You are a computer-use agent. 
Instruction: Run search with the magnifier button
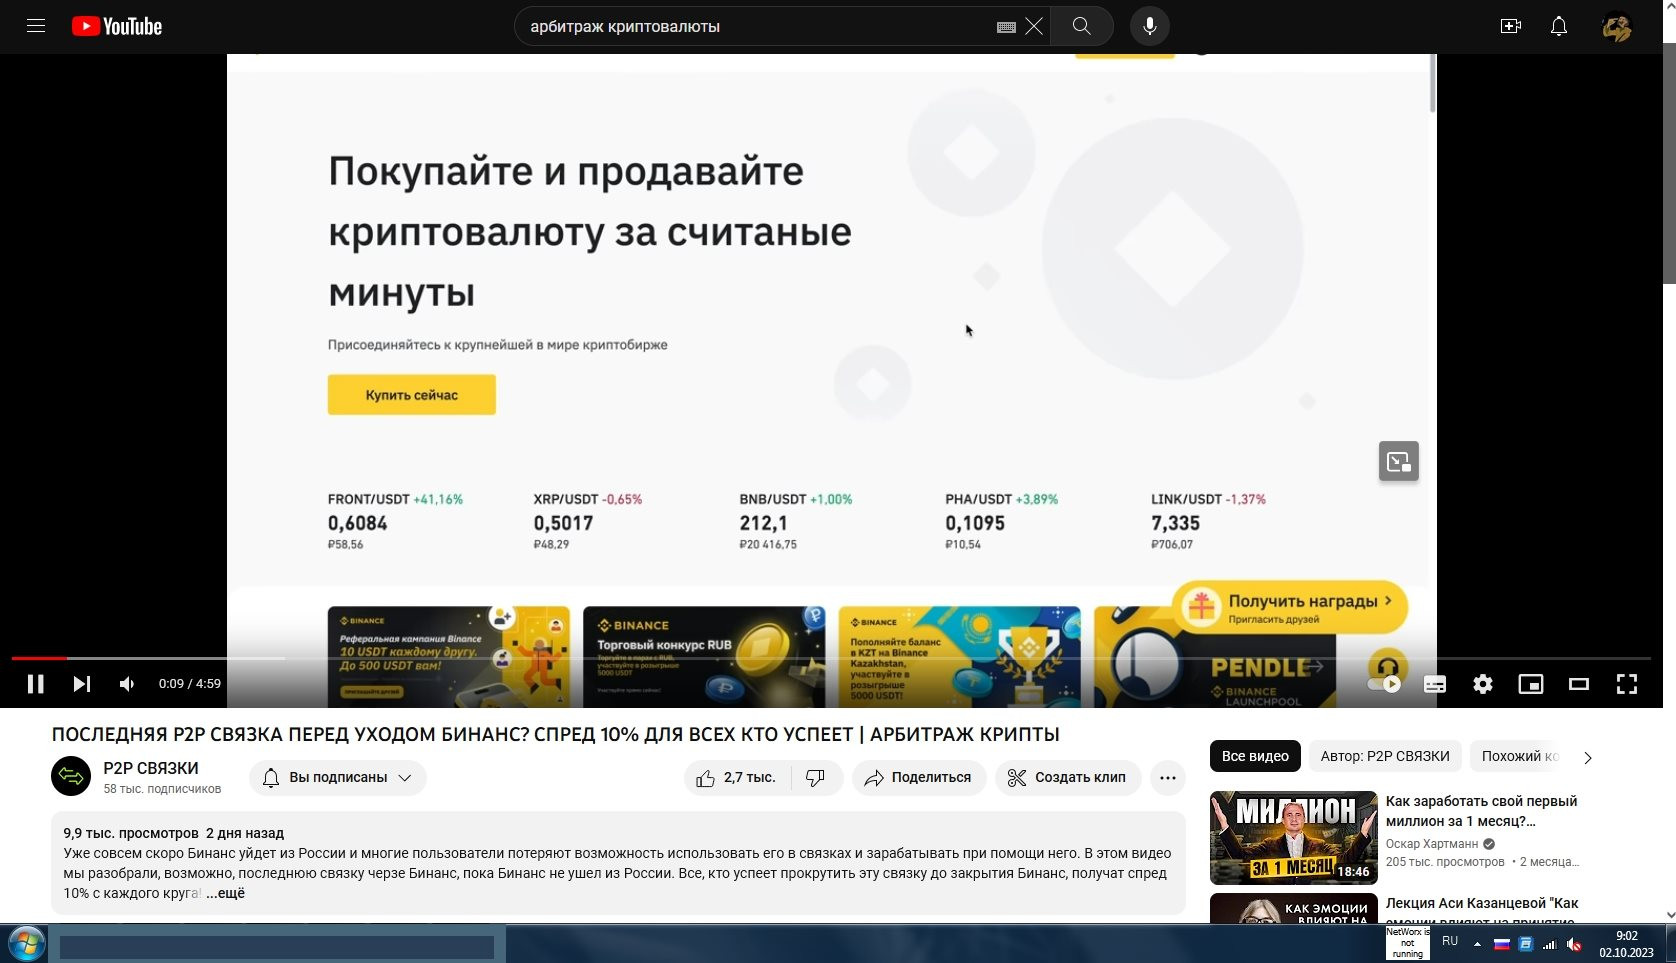click(x=1082, y=26)
